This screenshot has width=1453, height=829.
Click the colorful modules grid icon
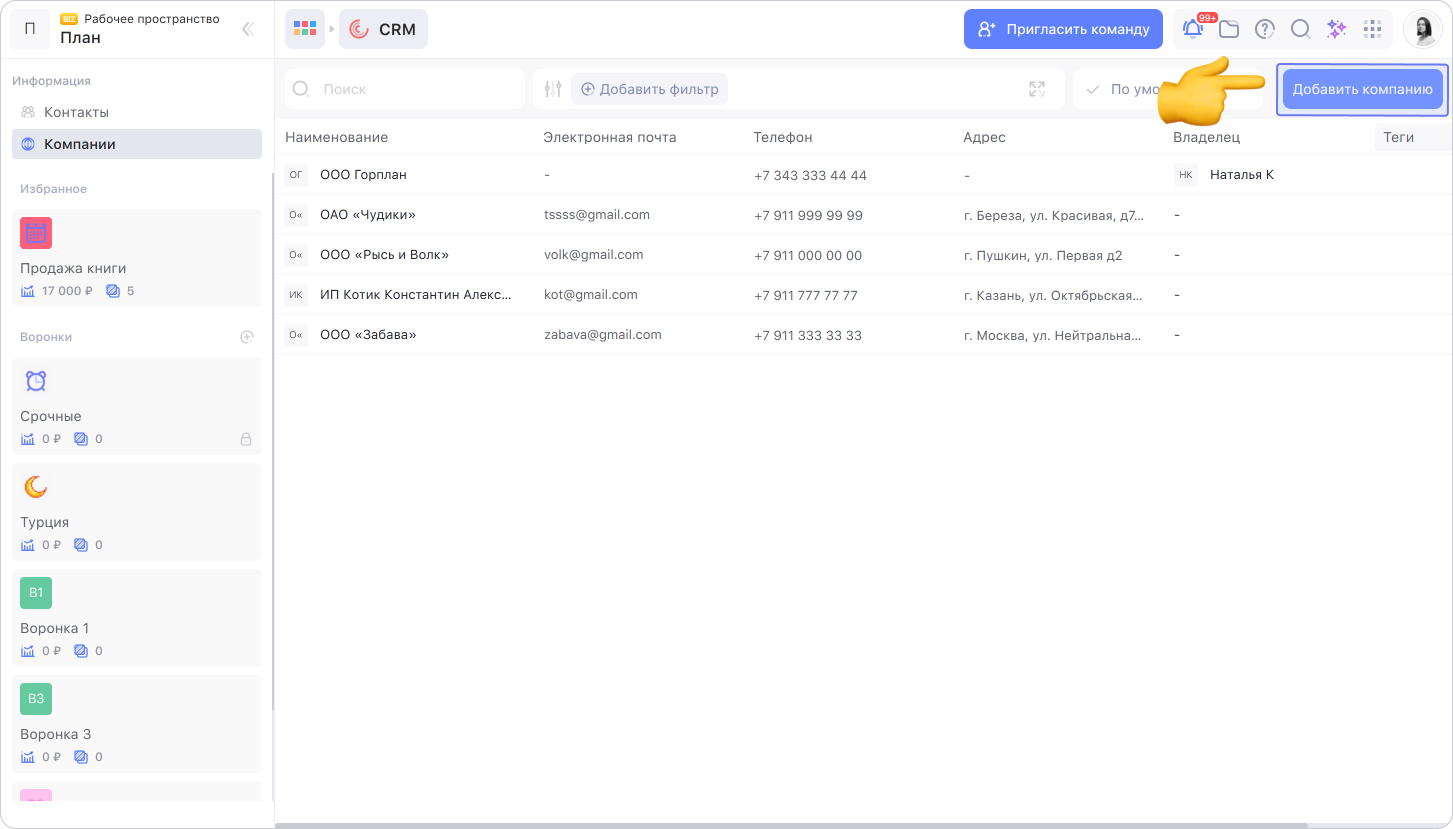pyautogui.click(x=305, y=29)
